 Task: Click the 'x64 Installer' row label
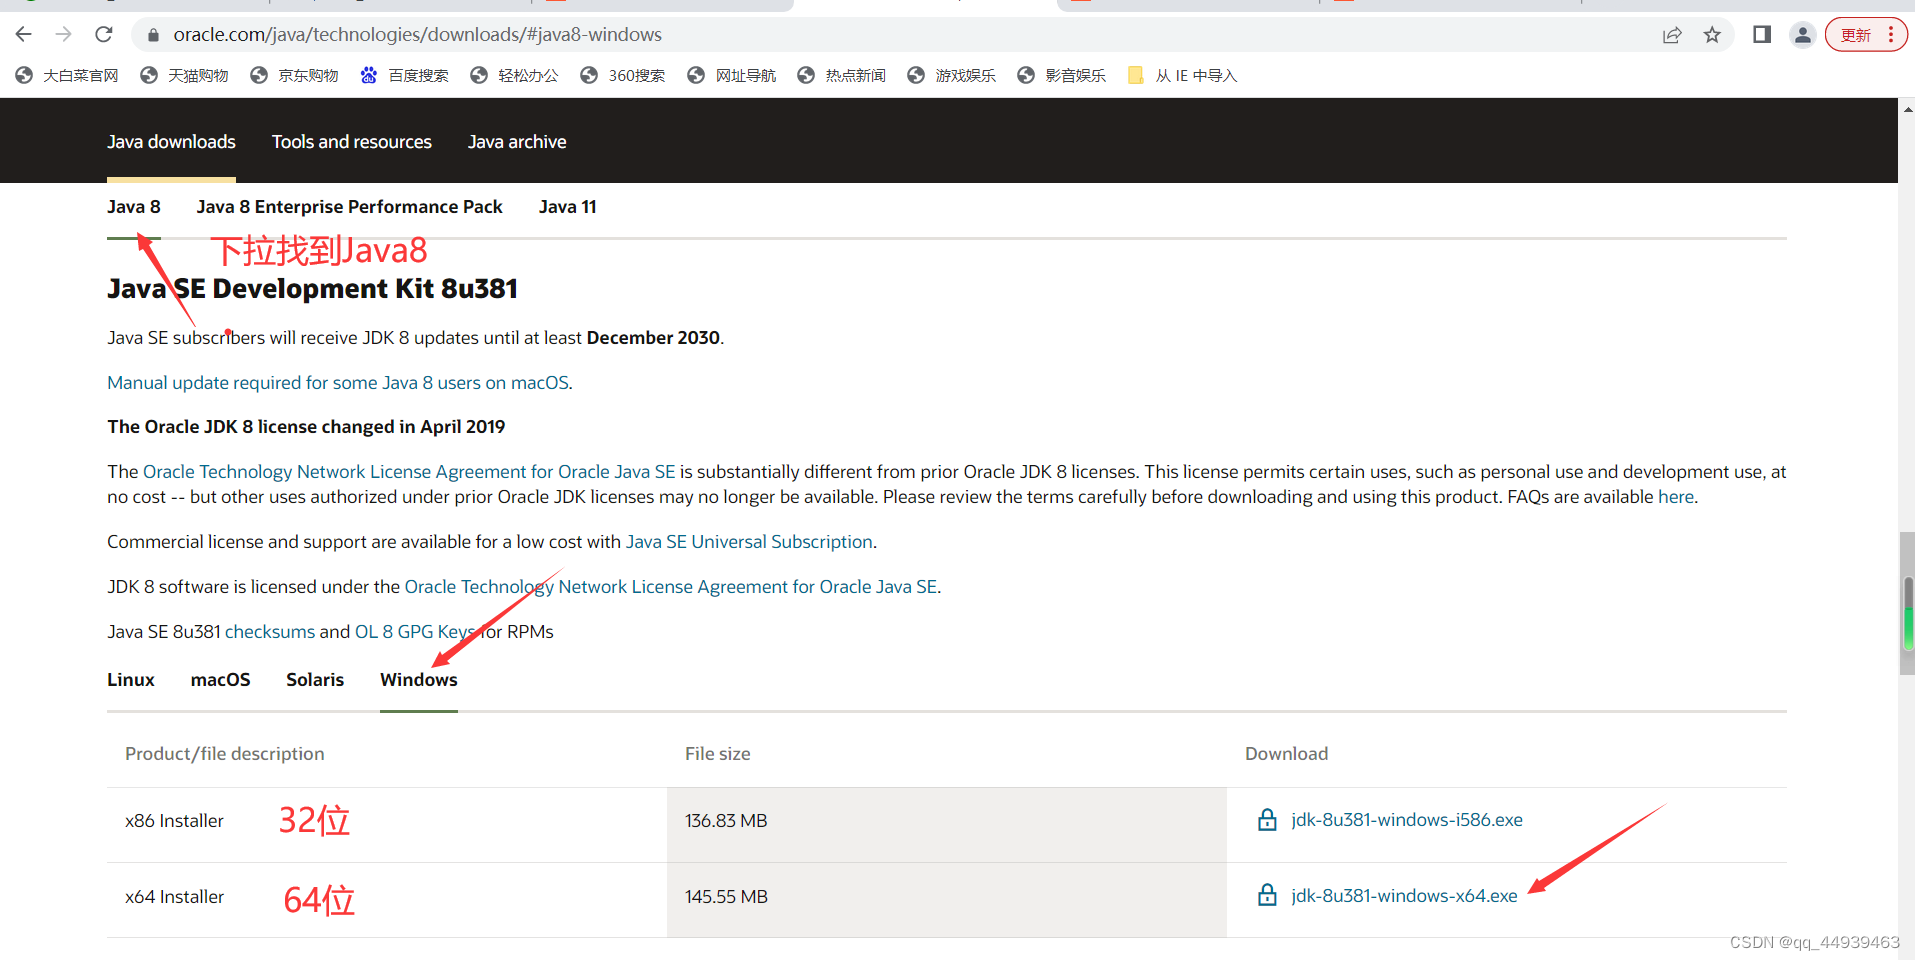click(174, 897)
